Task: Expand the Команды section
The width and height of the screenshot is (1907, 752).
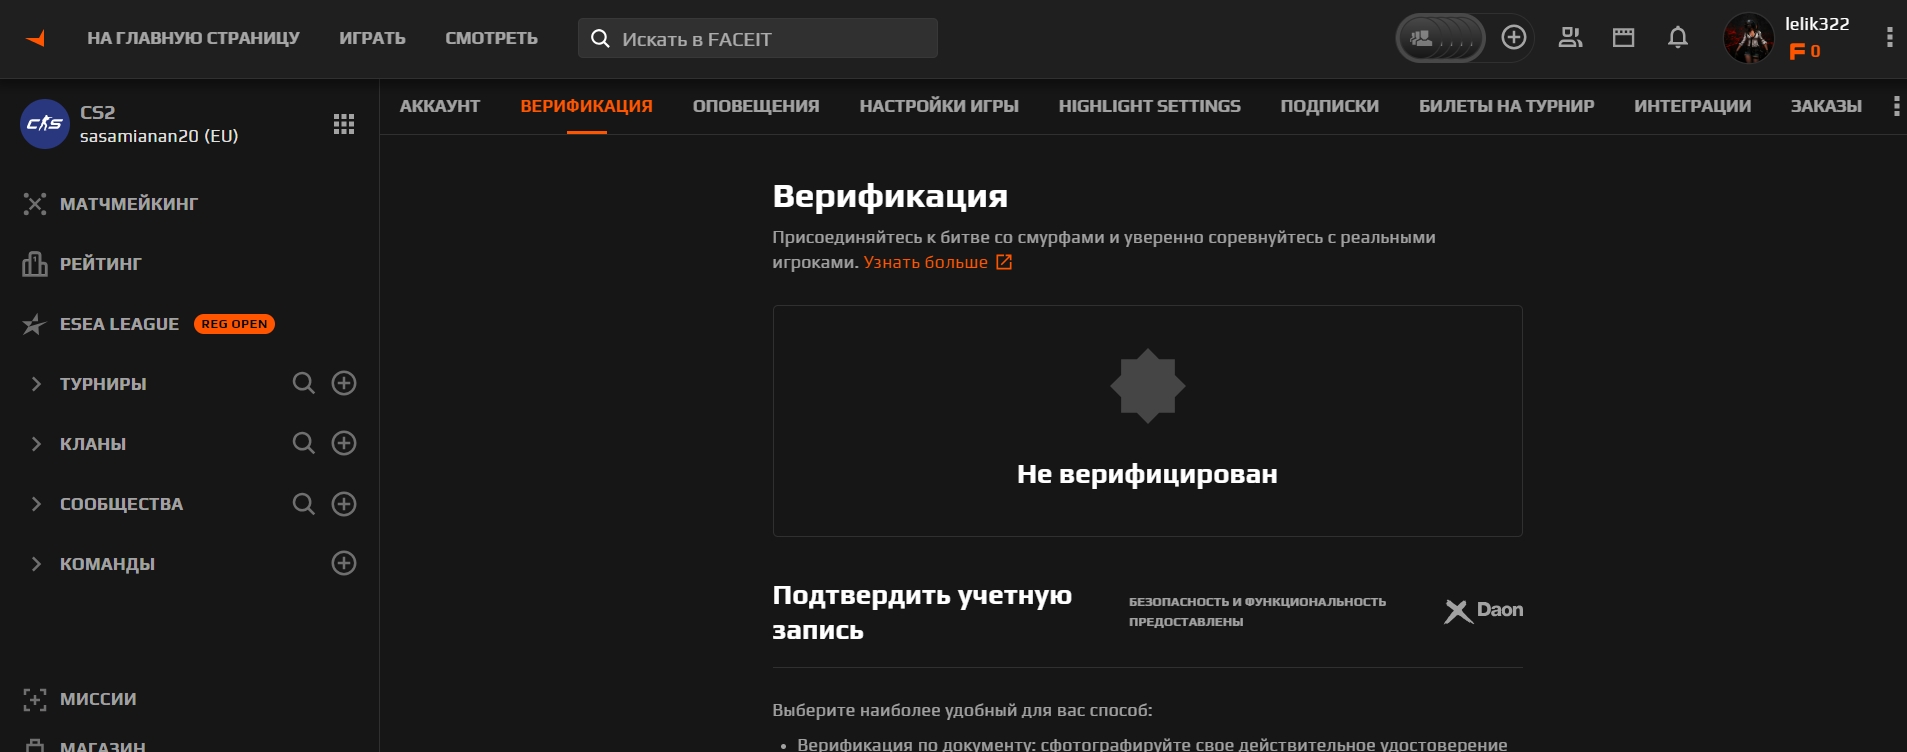Action: [36, 564]
